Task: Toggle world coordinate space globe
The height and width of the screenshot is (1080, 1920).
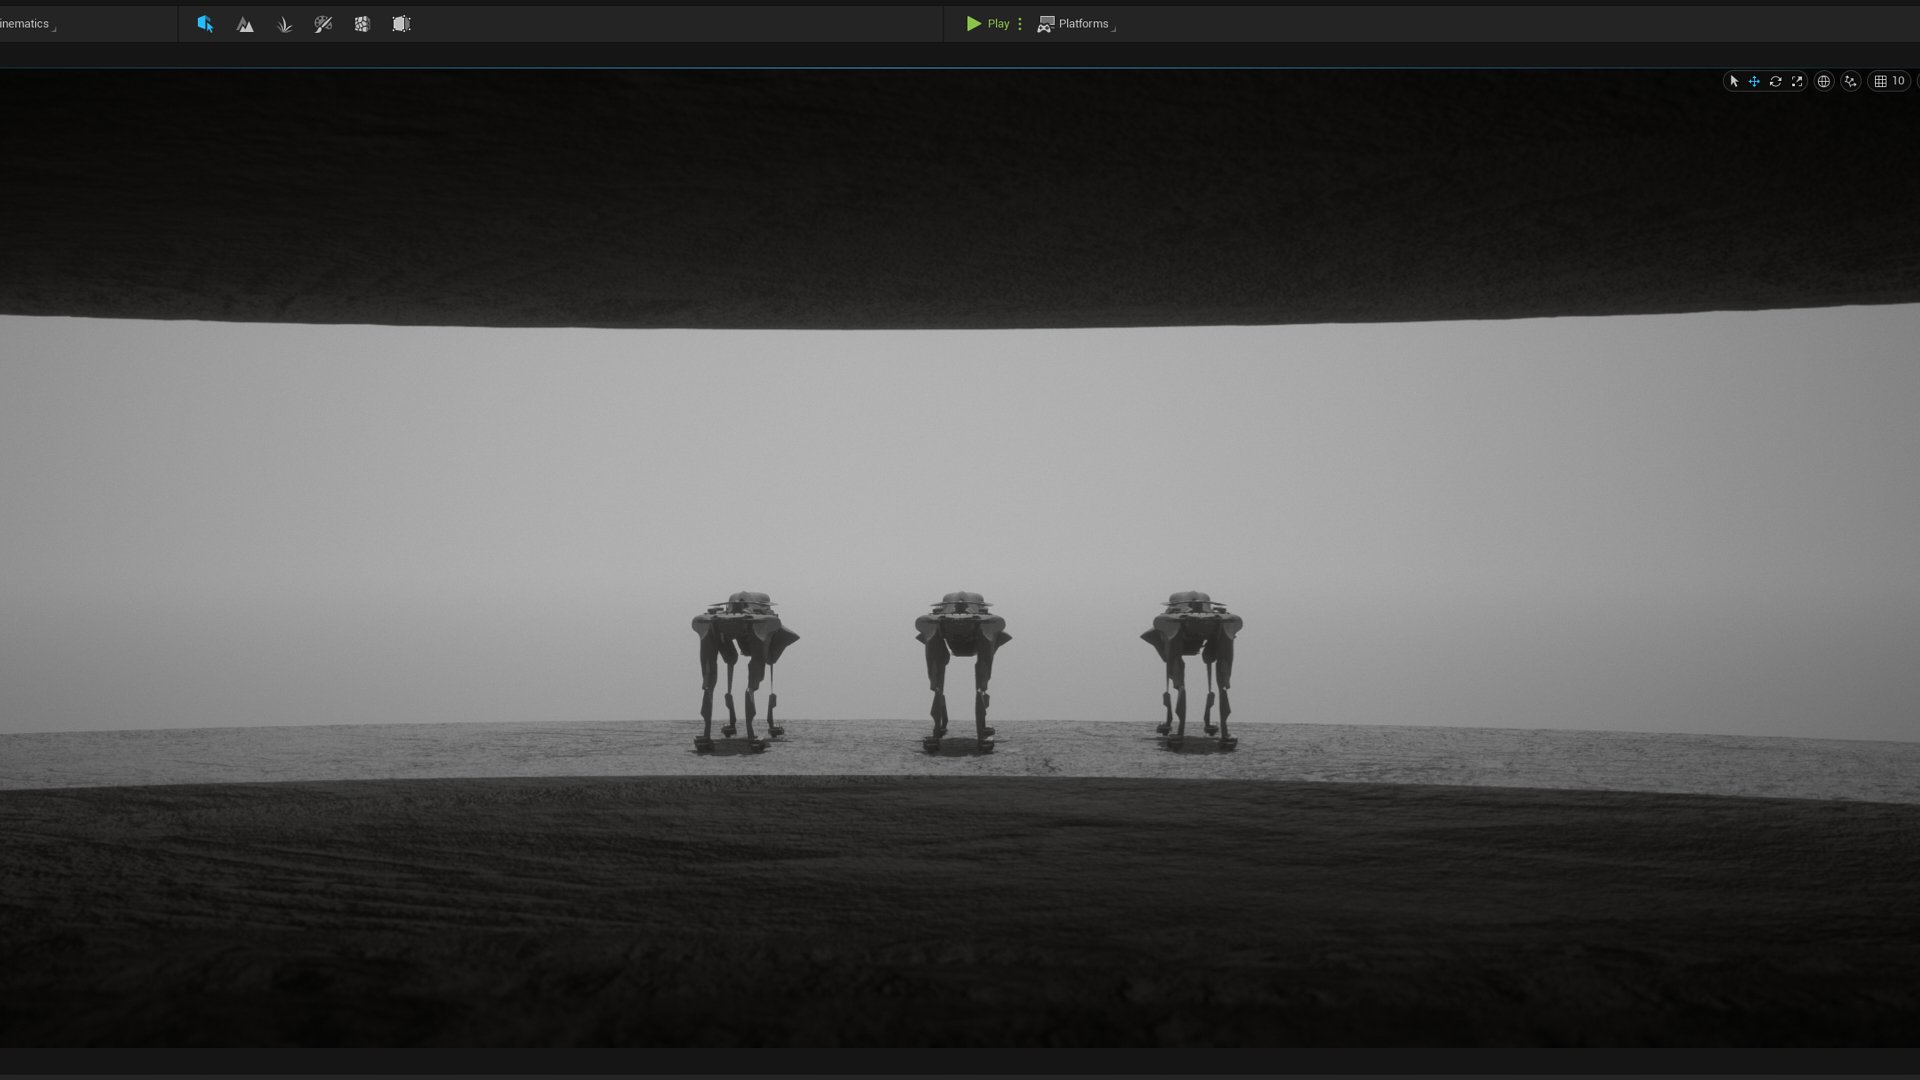Action: (x=1824, y=81)
